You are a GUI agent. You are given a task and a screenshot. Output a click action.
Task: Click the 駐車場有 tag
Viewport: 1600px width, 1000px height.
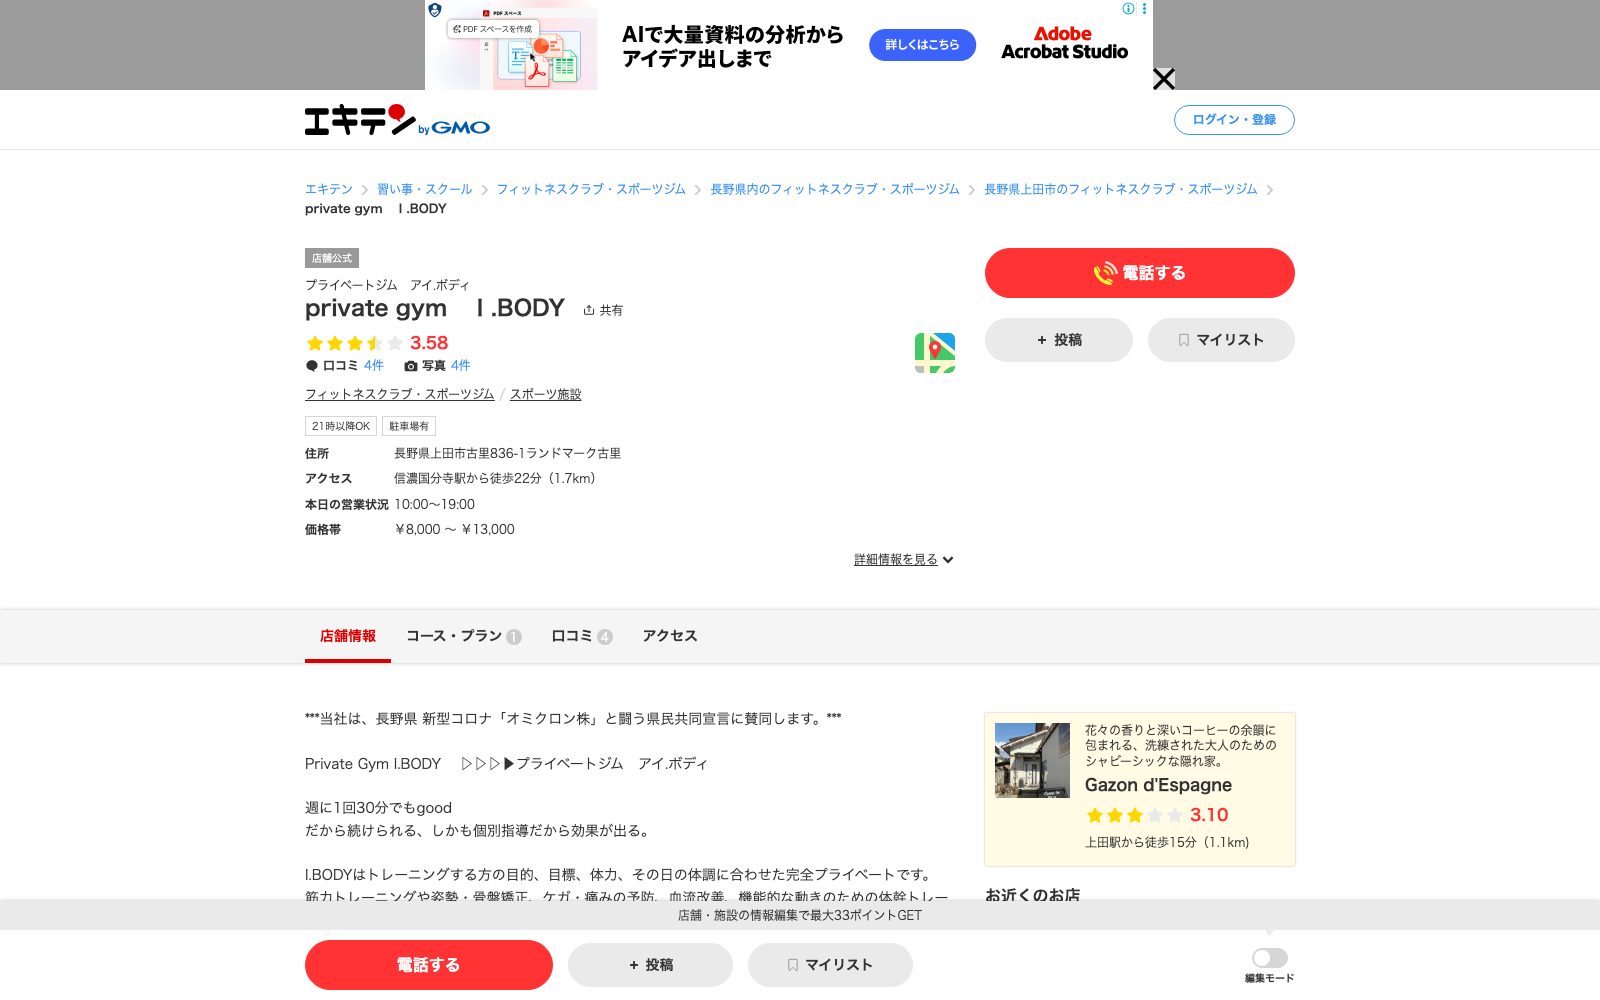[409, 426]
